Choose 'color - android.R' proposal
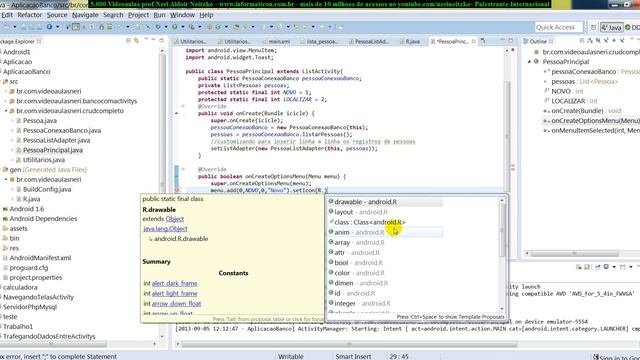 point(385,273)
